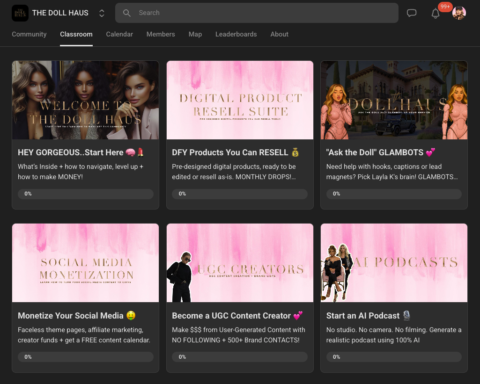
Task: Click progress bar of Monetize Social Media
Action: pyautogui.click(x=86, y=357)
